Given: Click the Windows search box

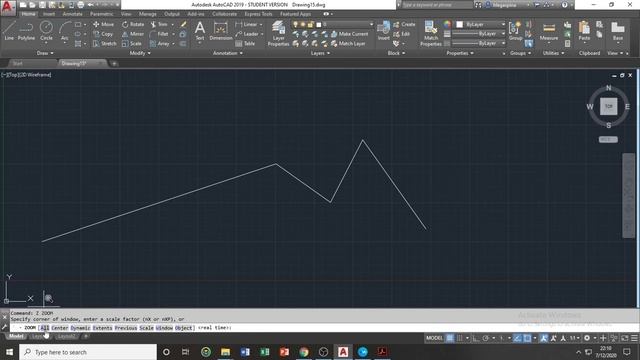Looking at the screenshot, I should (x=88, y=352).
